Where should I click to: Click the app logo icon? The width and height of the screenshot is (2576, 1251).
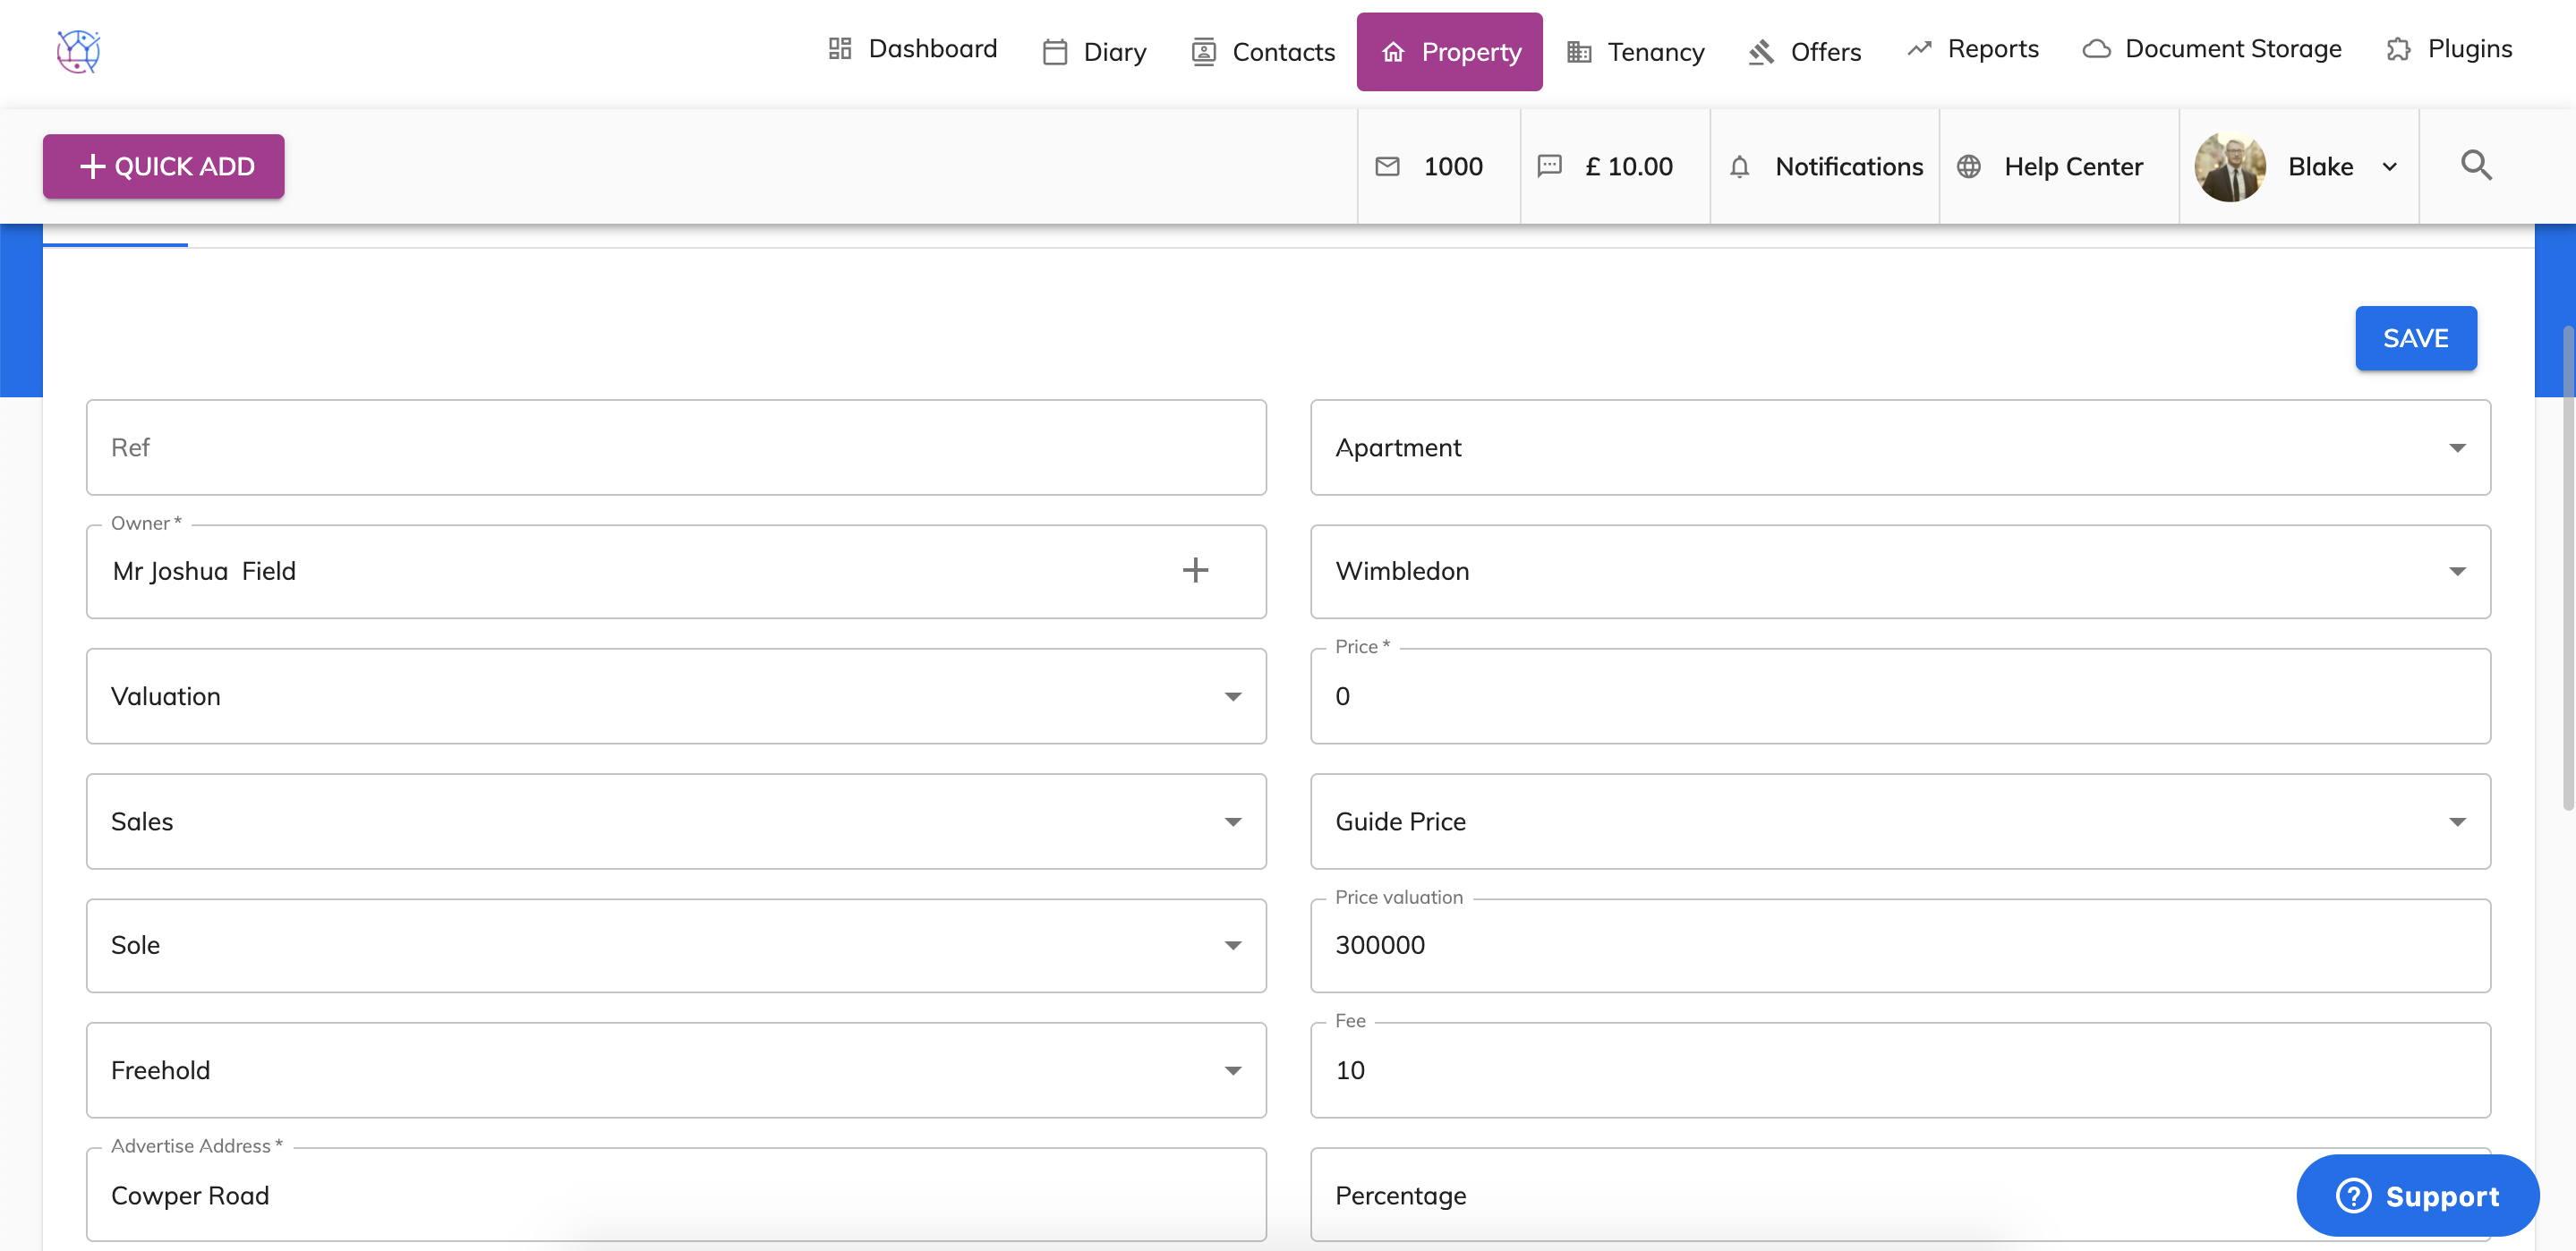[x=78, y=51]
